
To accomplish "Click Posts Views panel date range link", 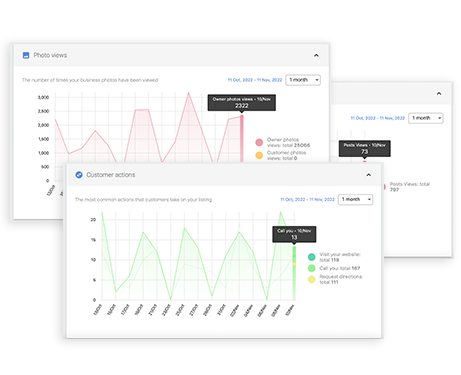I will tap(378, 118).
